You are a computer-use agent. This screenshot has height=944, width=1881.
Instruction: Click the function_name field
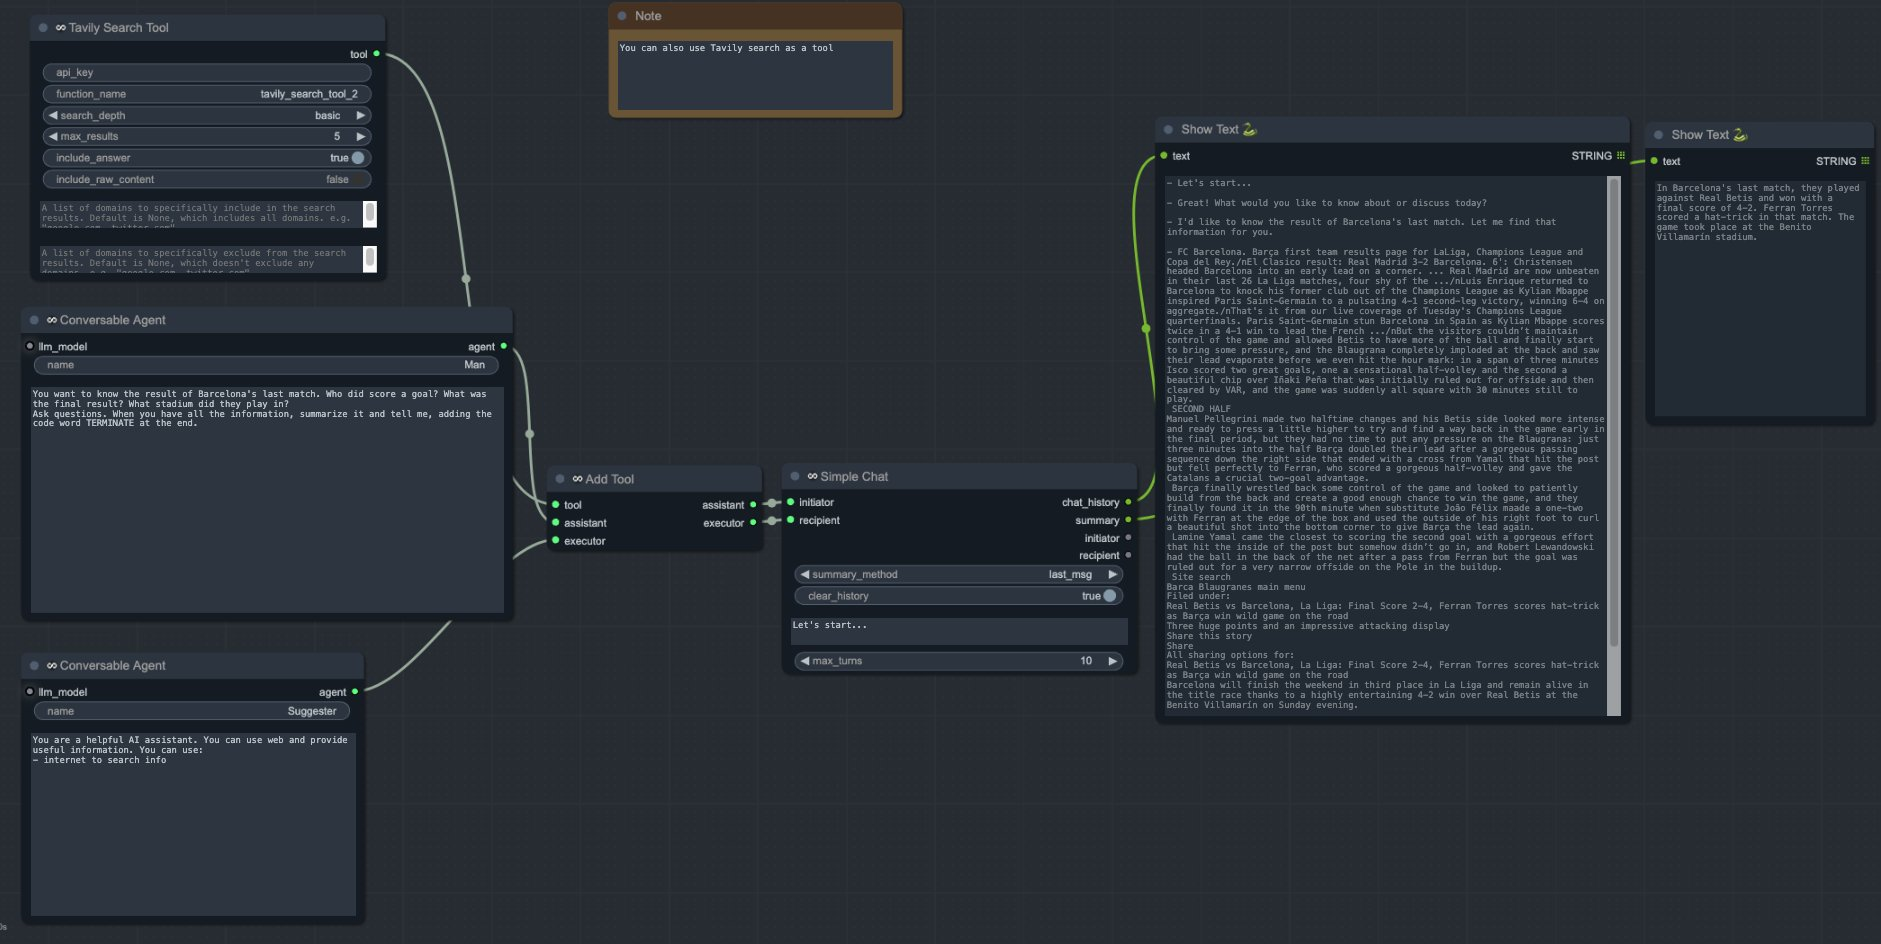click(207, 94)
